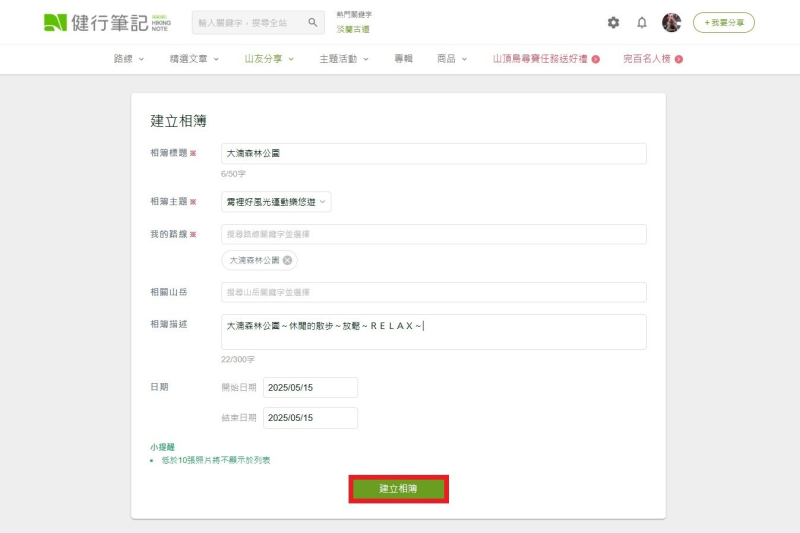
Task: Open the 相簿主題 dropdown
Action: [x=276, y=202]
